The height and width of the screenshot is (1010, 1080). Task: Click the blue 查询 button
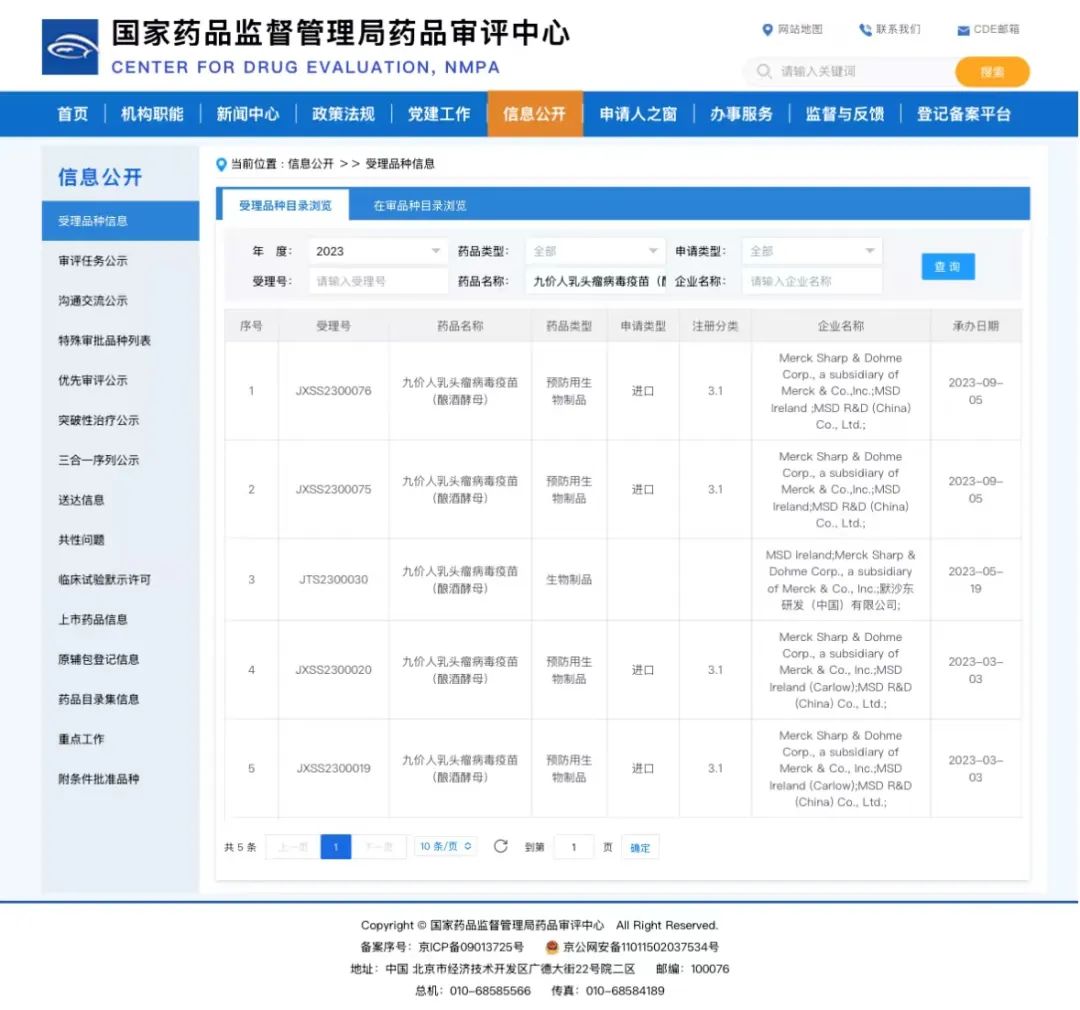point(947,267)
